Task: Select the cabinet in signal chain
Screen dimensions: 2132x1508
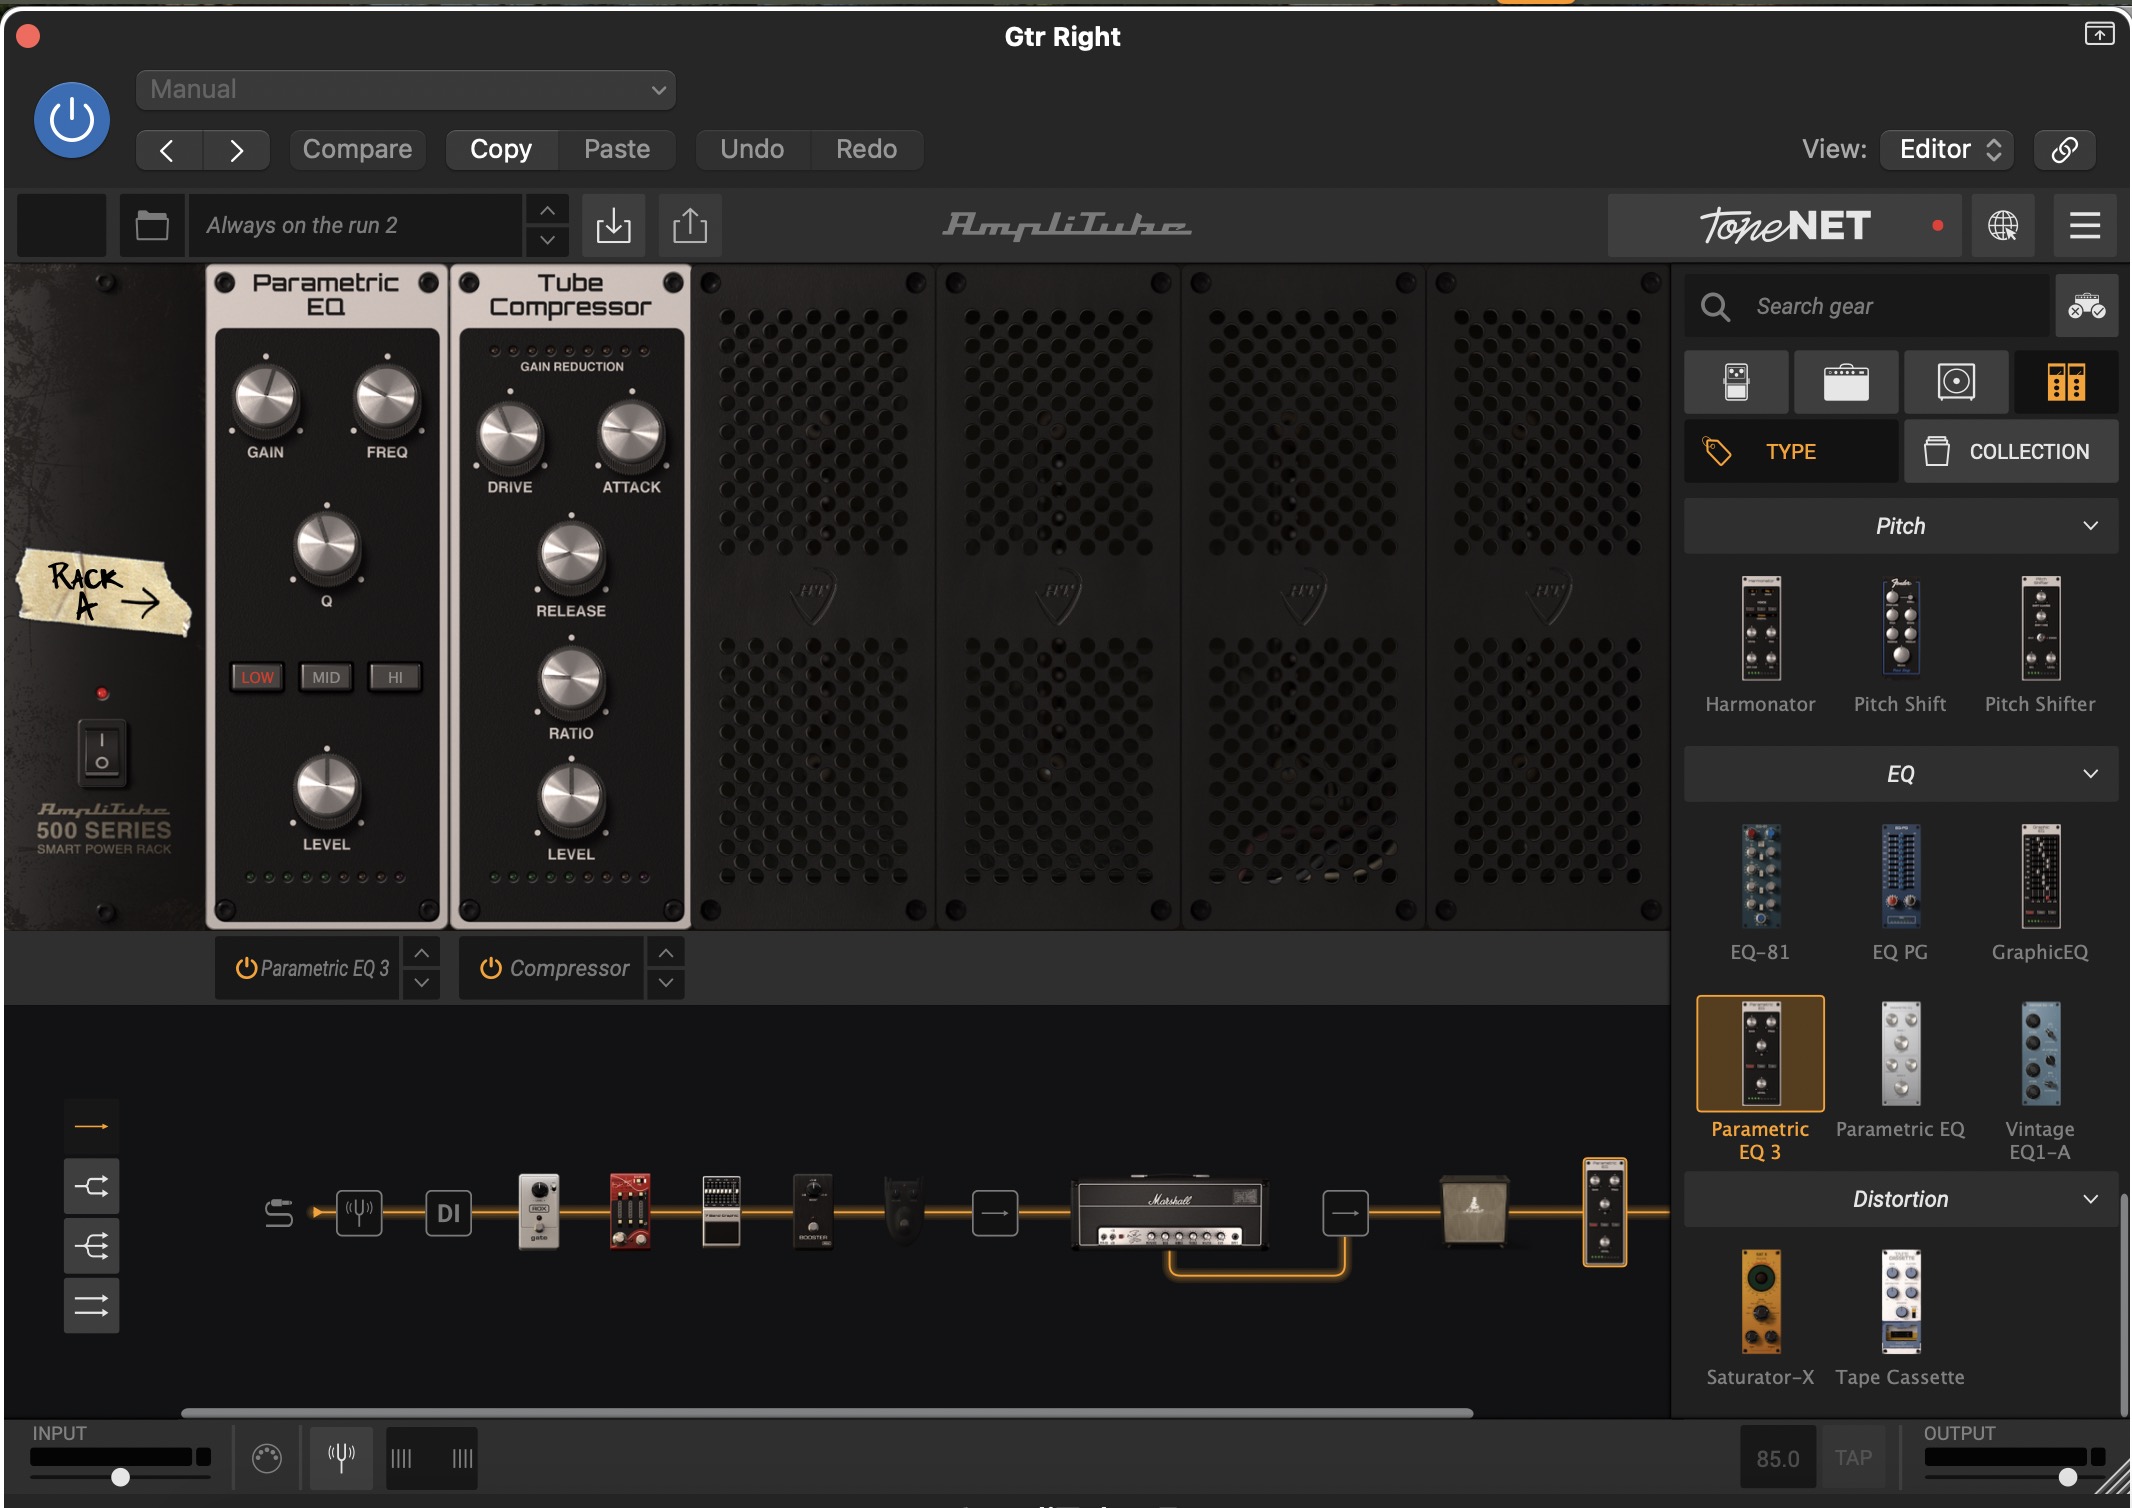Action: (1474, 1211)
